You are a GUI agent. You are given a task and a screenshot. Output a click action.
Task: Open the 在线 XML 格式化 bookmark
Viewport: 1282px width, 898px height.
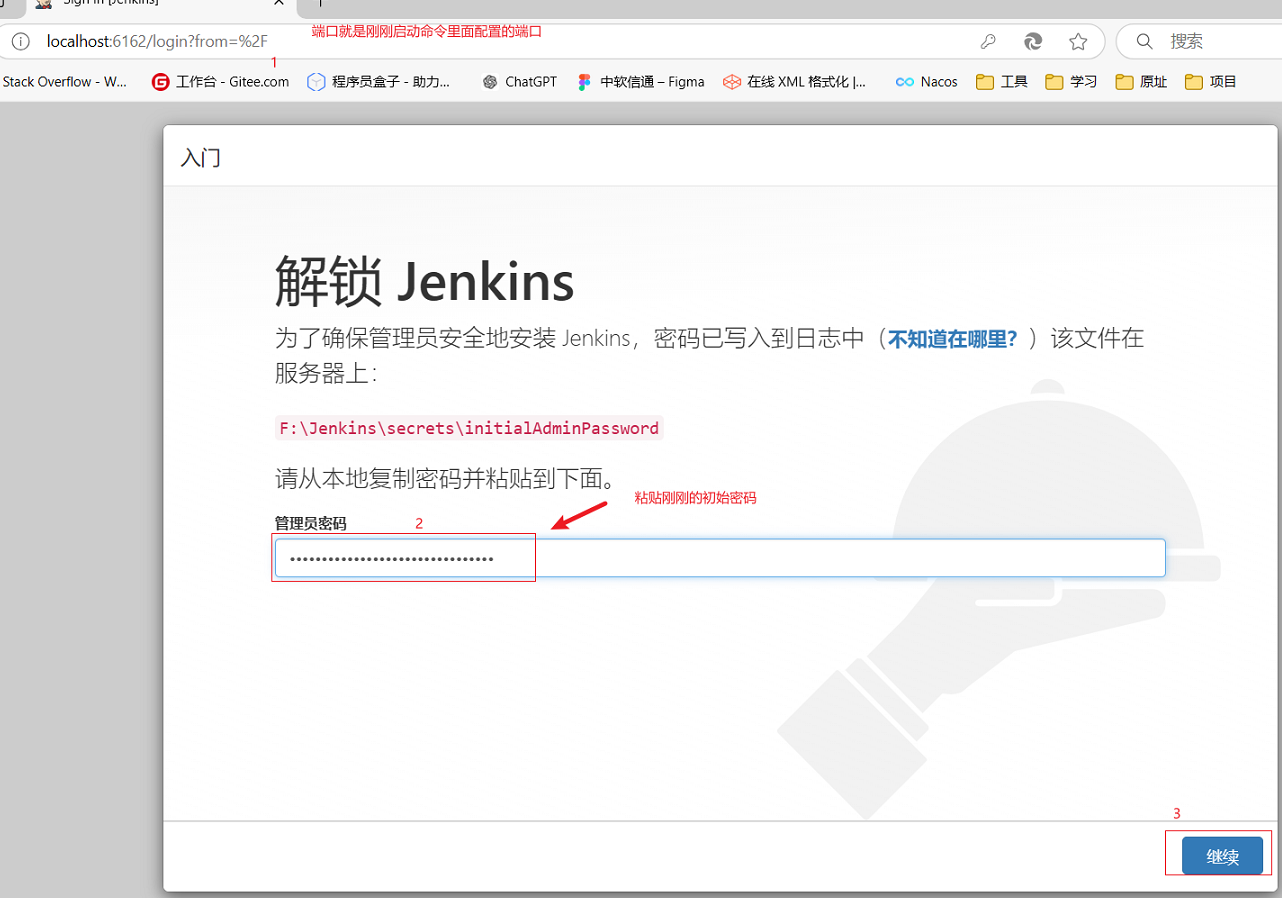[795, 82]
